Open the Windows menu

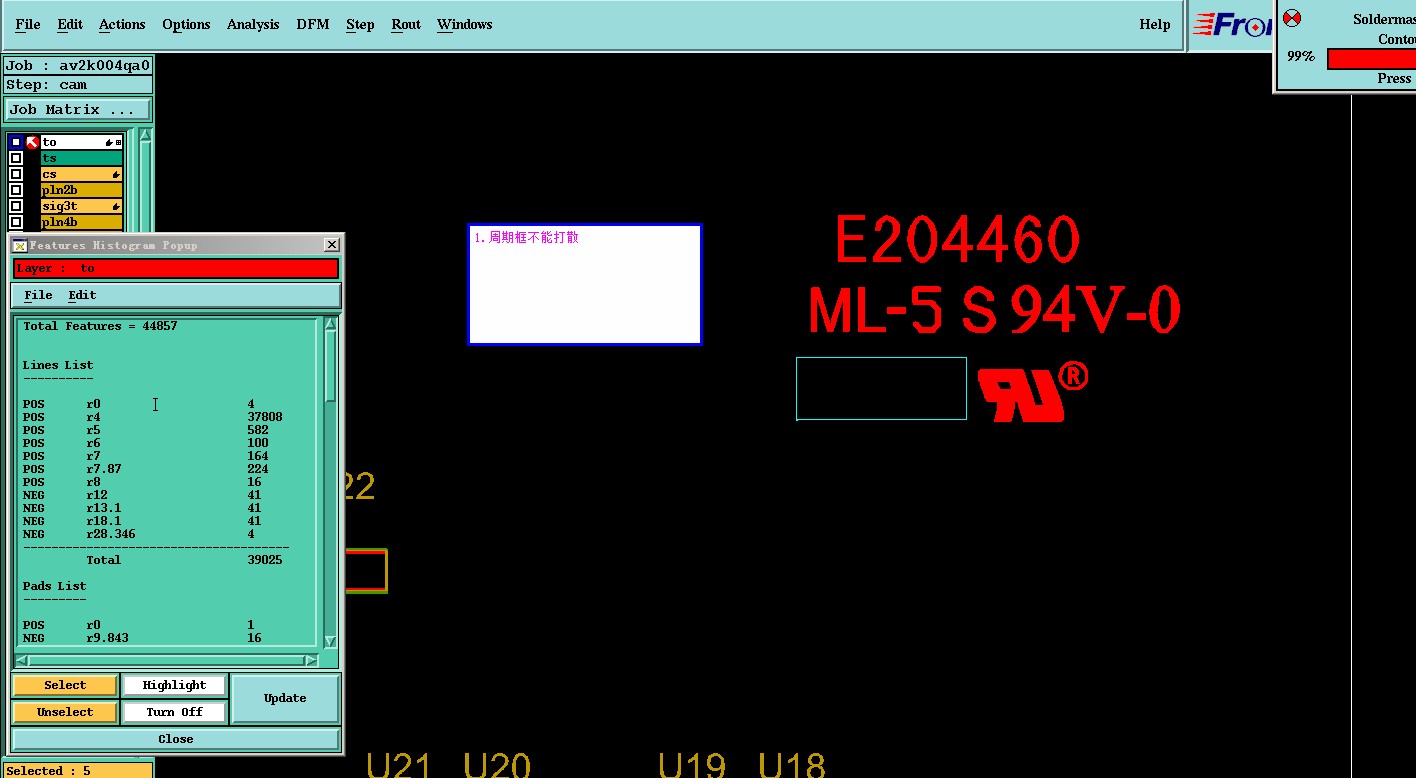point(465,24)
